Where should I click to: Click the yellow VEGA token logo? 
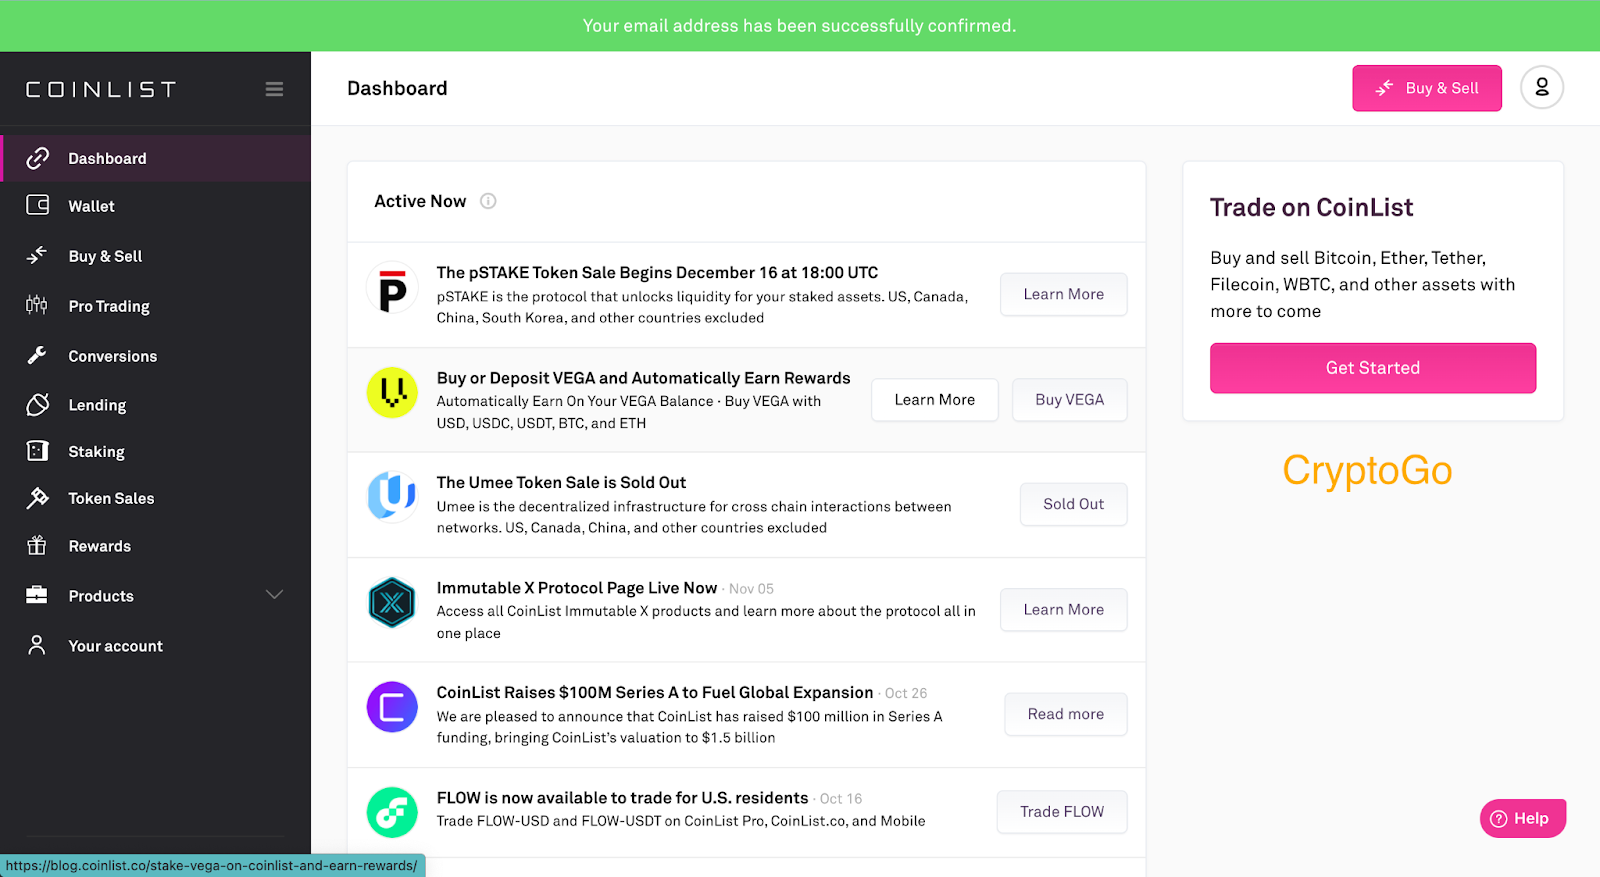click(392, 392)
